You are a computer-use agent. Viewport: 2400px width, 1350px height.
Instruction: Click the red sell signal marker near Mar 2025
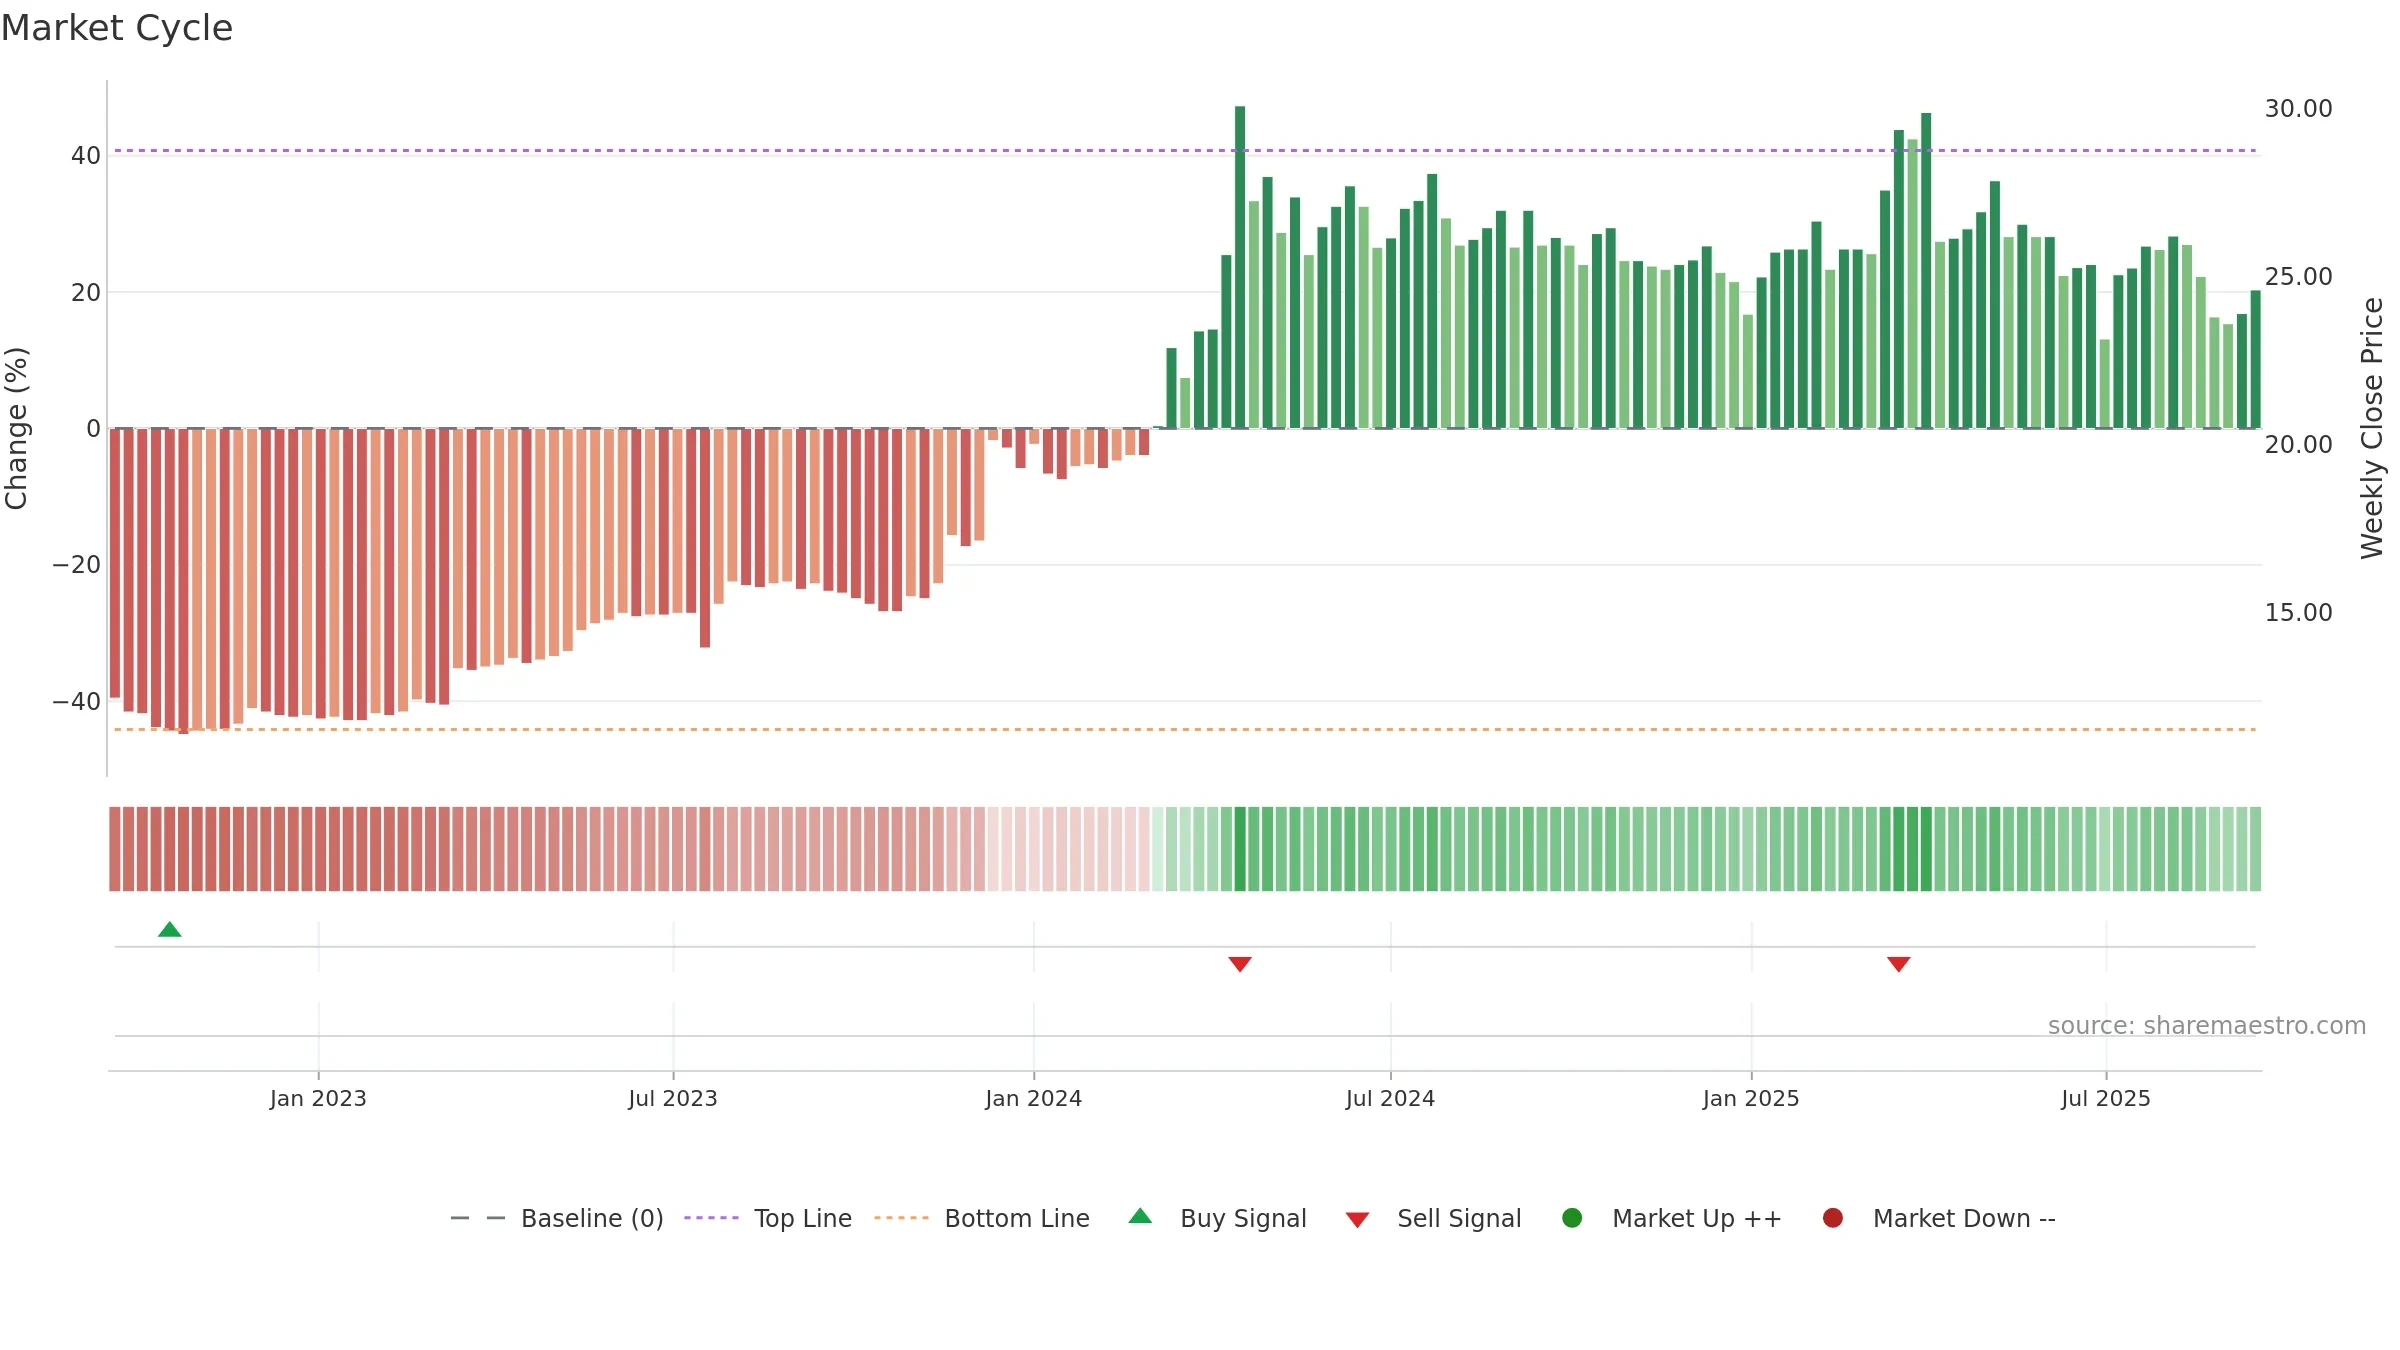pos(1899,964)
